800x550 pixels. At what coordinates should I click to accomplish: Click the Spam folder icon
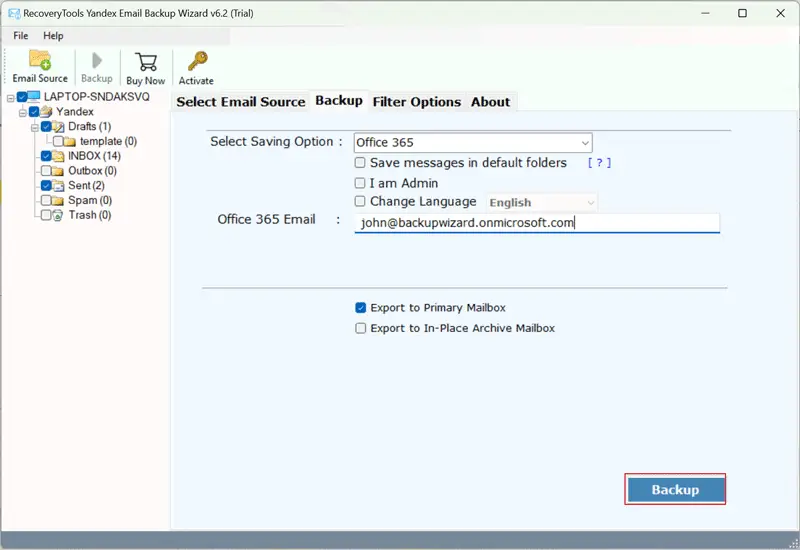tap(58, 201)
